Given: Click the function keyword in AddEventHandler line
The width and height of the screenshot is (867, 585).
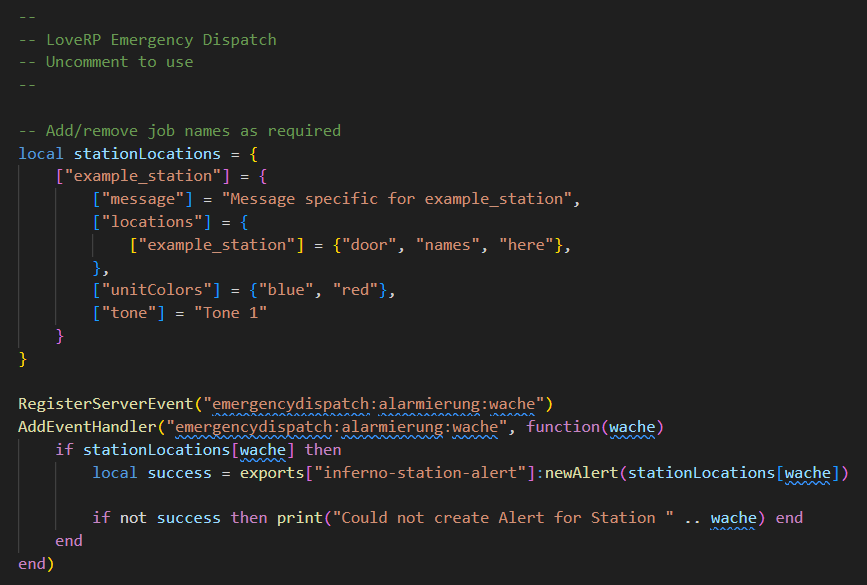Looking at the screenshot, I should (x=563, y=427).
